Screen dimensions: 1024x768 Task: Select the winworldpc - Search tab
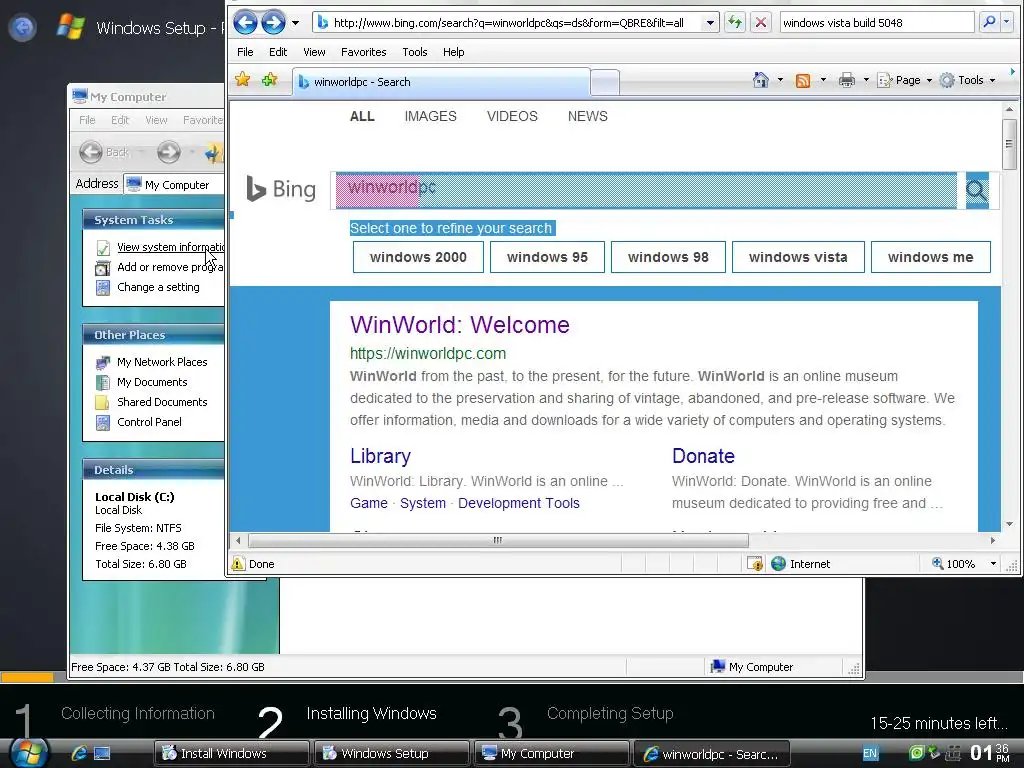click(x=441, y=82)
